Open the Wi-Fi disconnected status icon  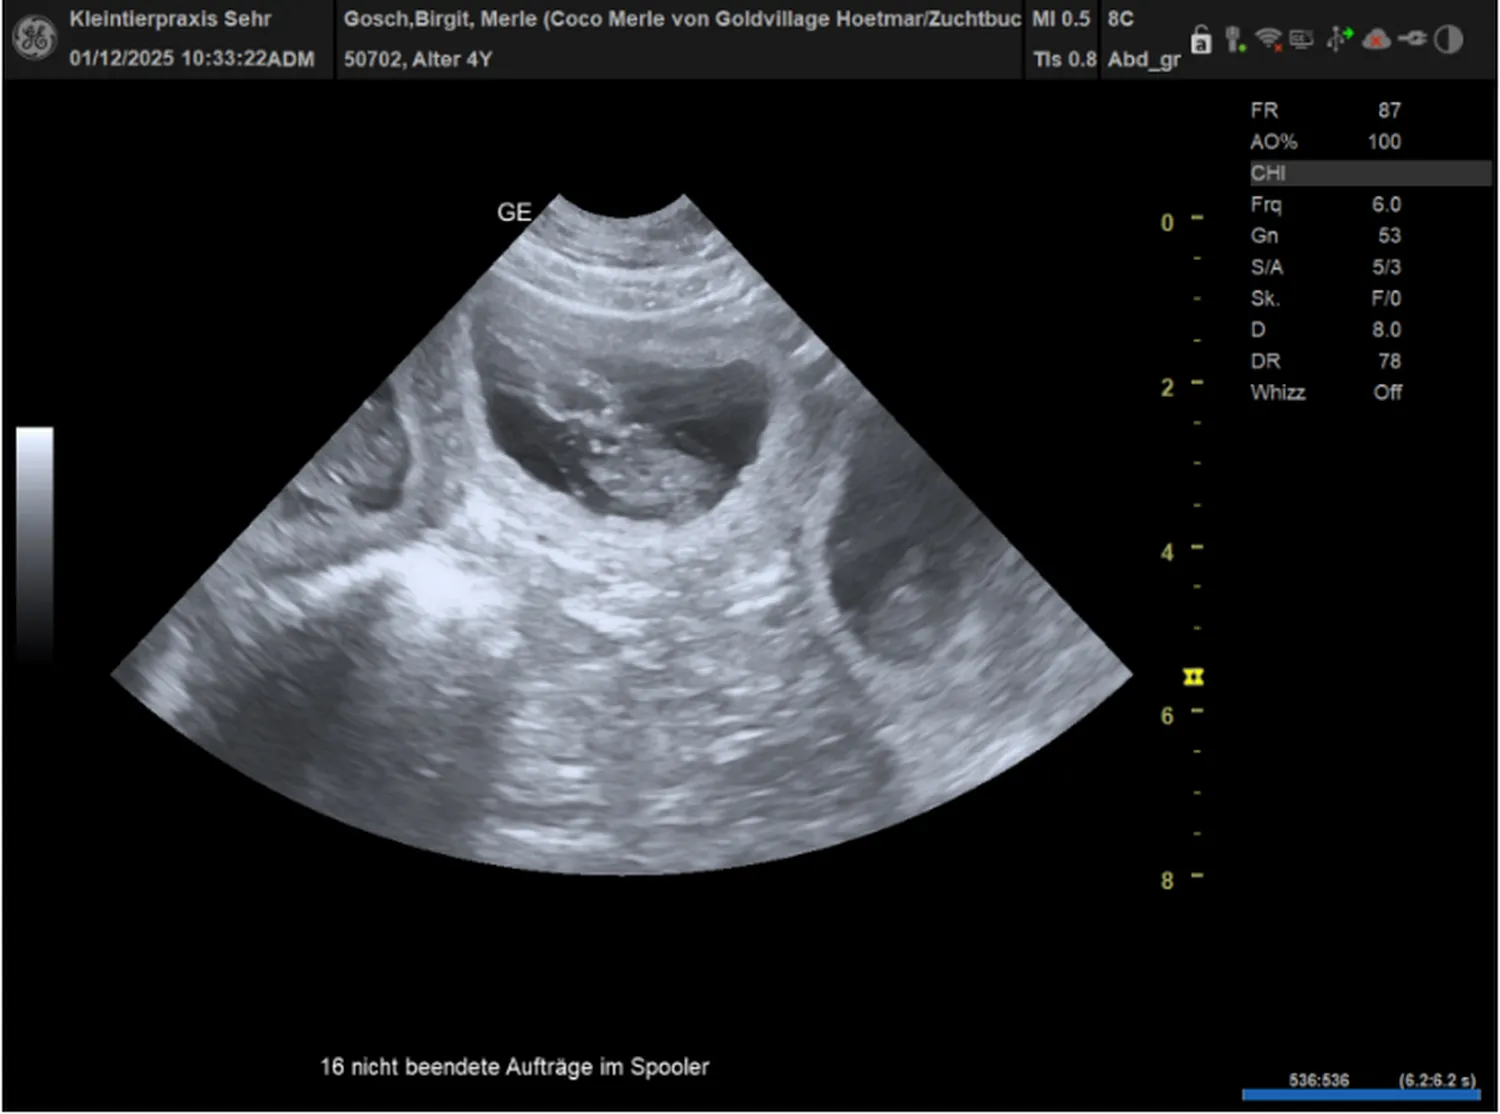pyautogui.click(x=1268, y=40)
